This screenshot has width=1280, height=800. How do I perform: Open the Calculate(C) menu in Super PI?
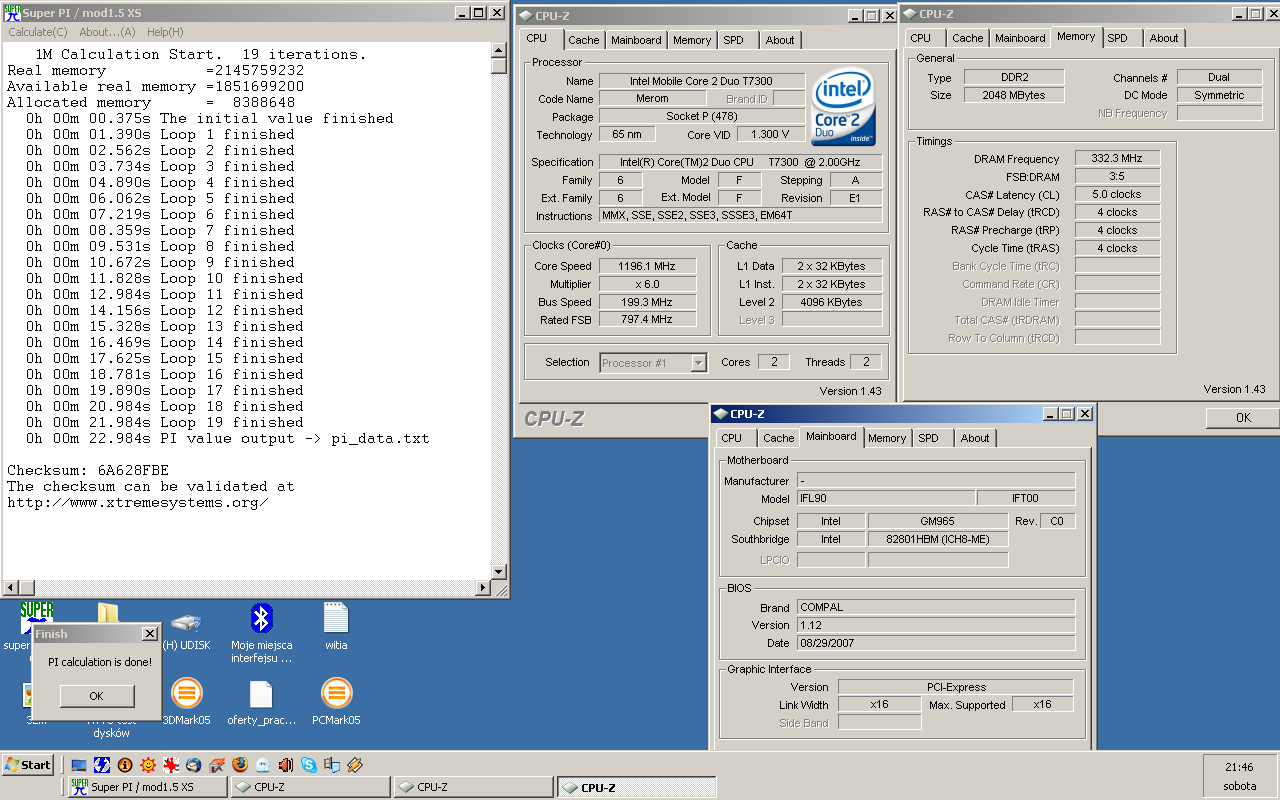(38, 32)
